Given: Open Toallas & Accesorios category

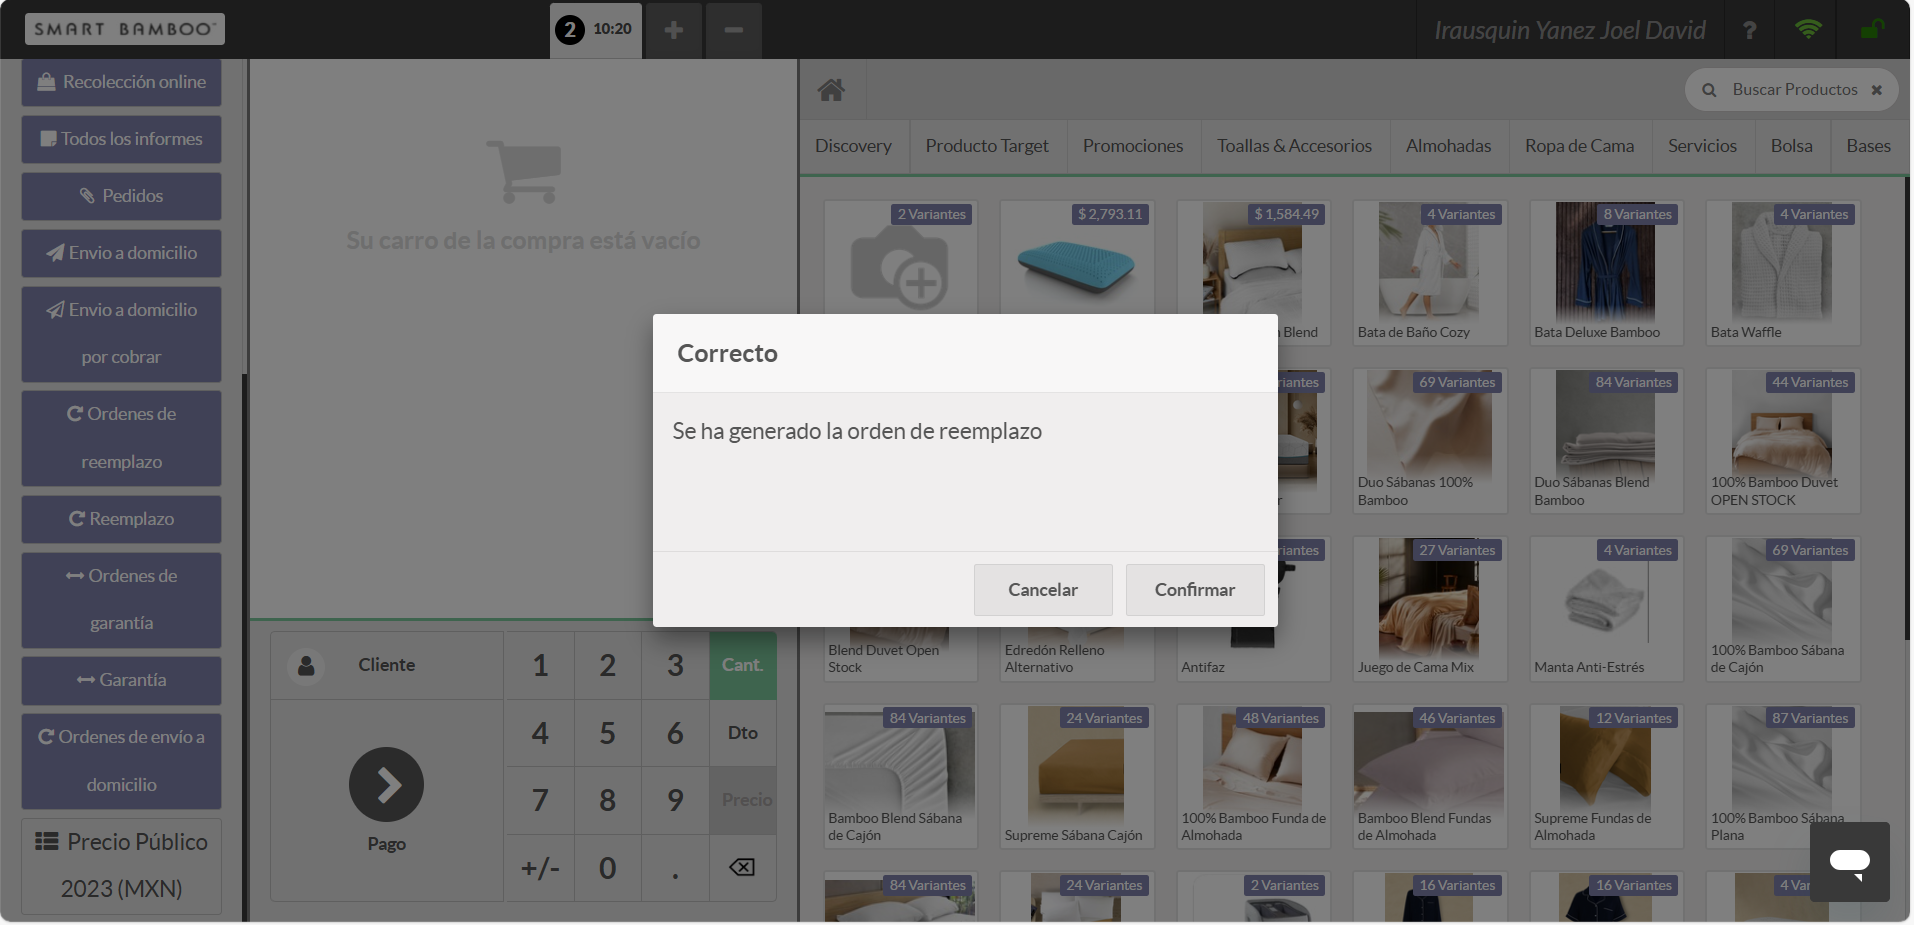Looking at the screenshot, I should click(x=1294, y=146).
